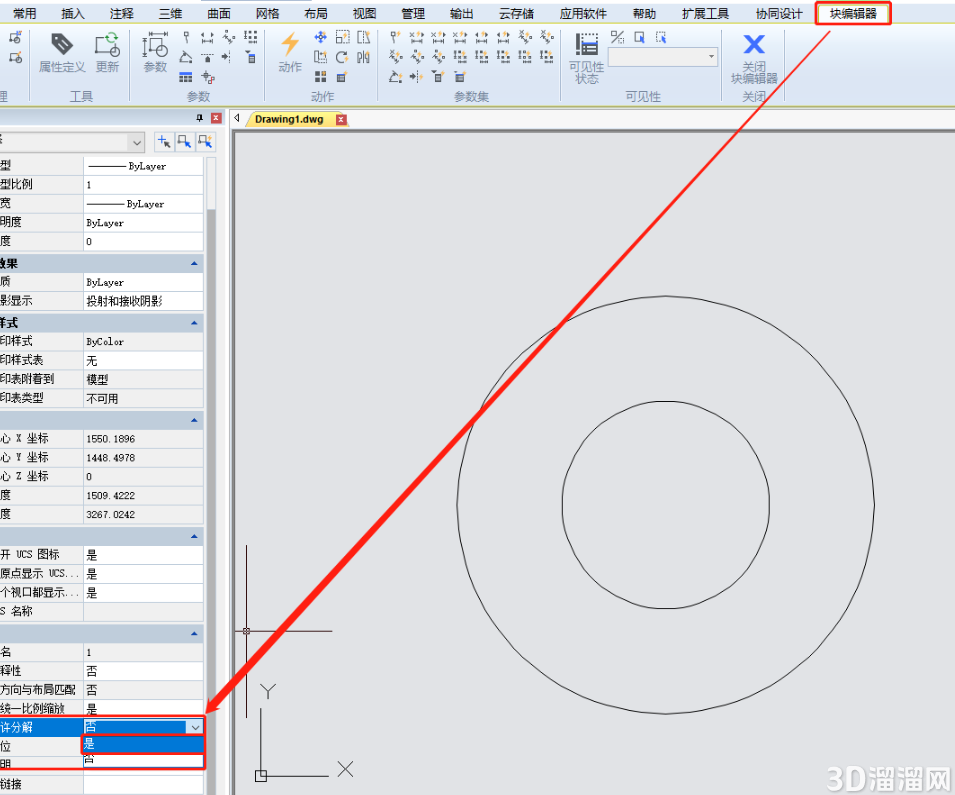Select the point parameter pin icon

186,38
